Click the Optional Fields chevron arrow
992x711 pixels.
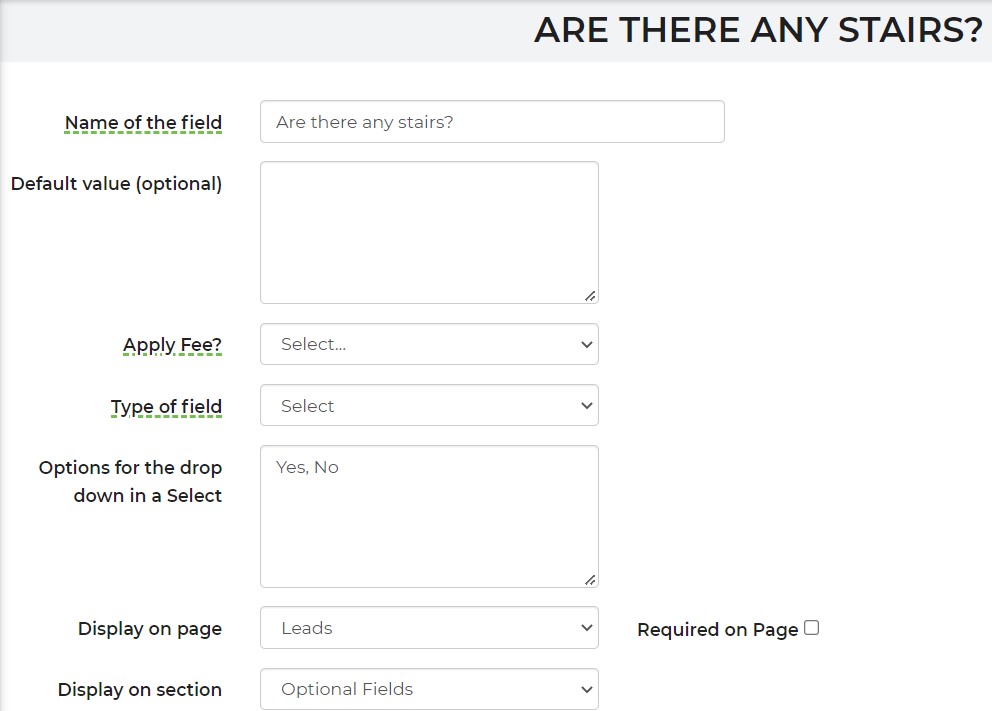click(x=586, y=689)
